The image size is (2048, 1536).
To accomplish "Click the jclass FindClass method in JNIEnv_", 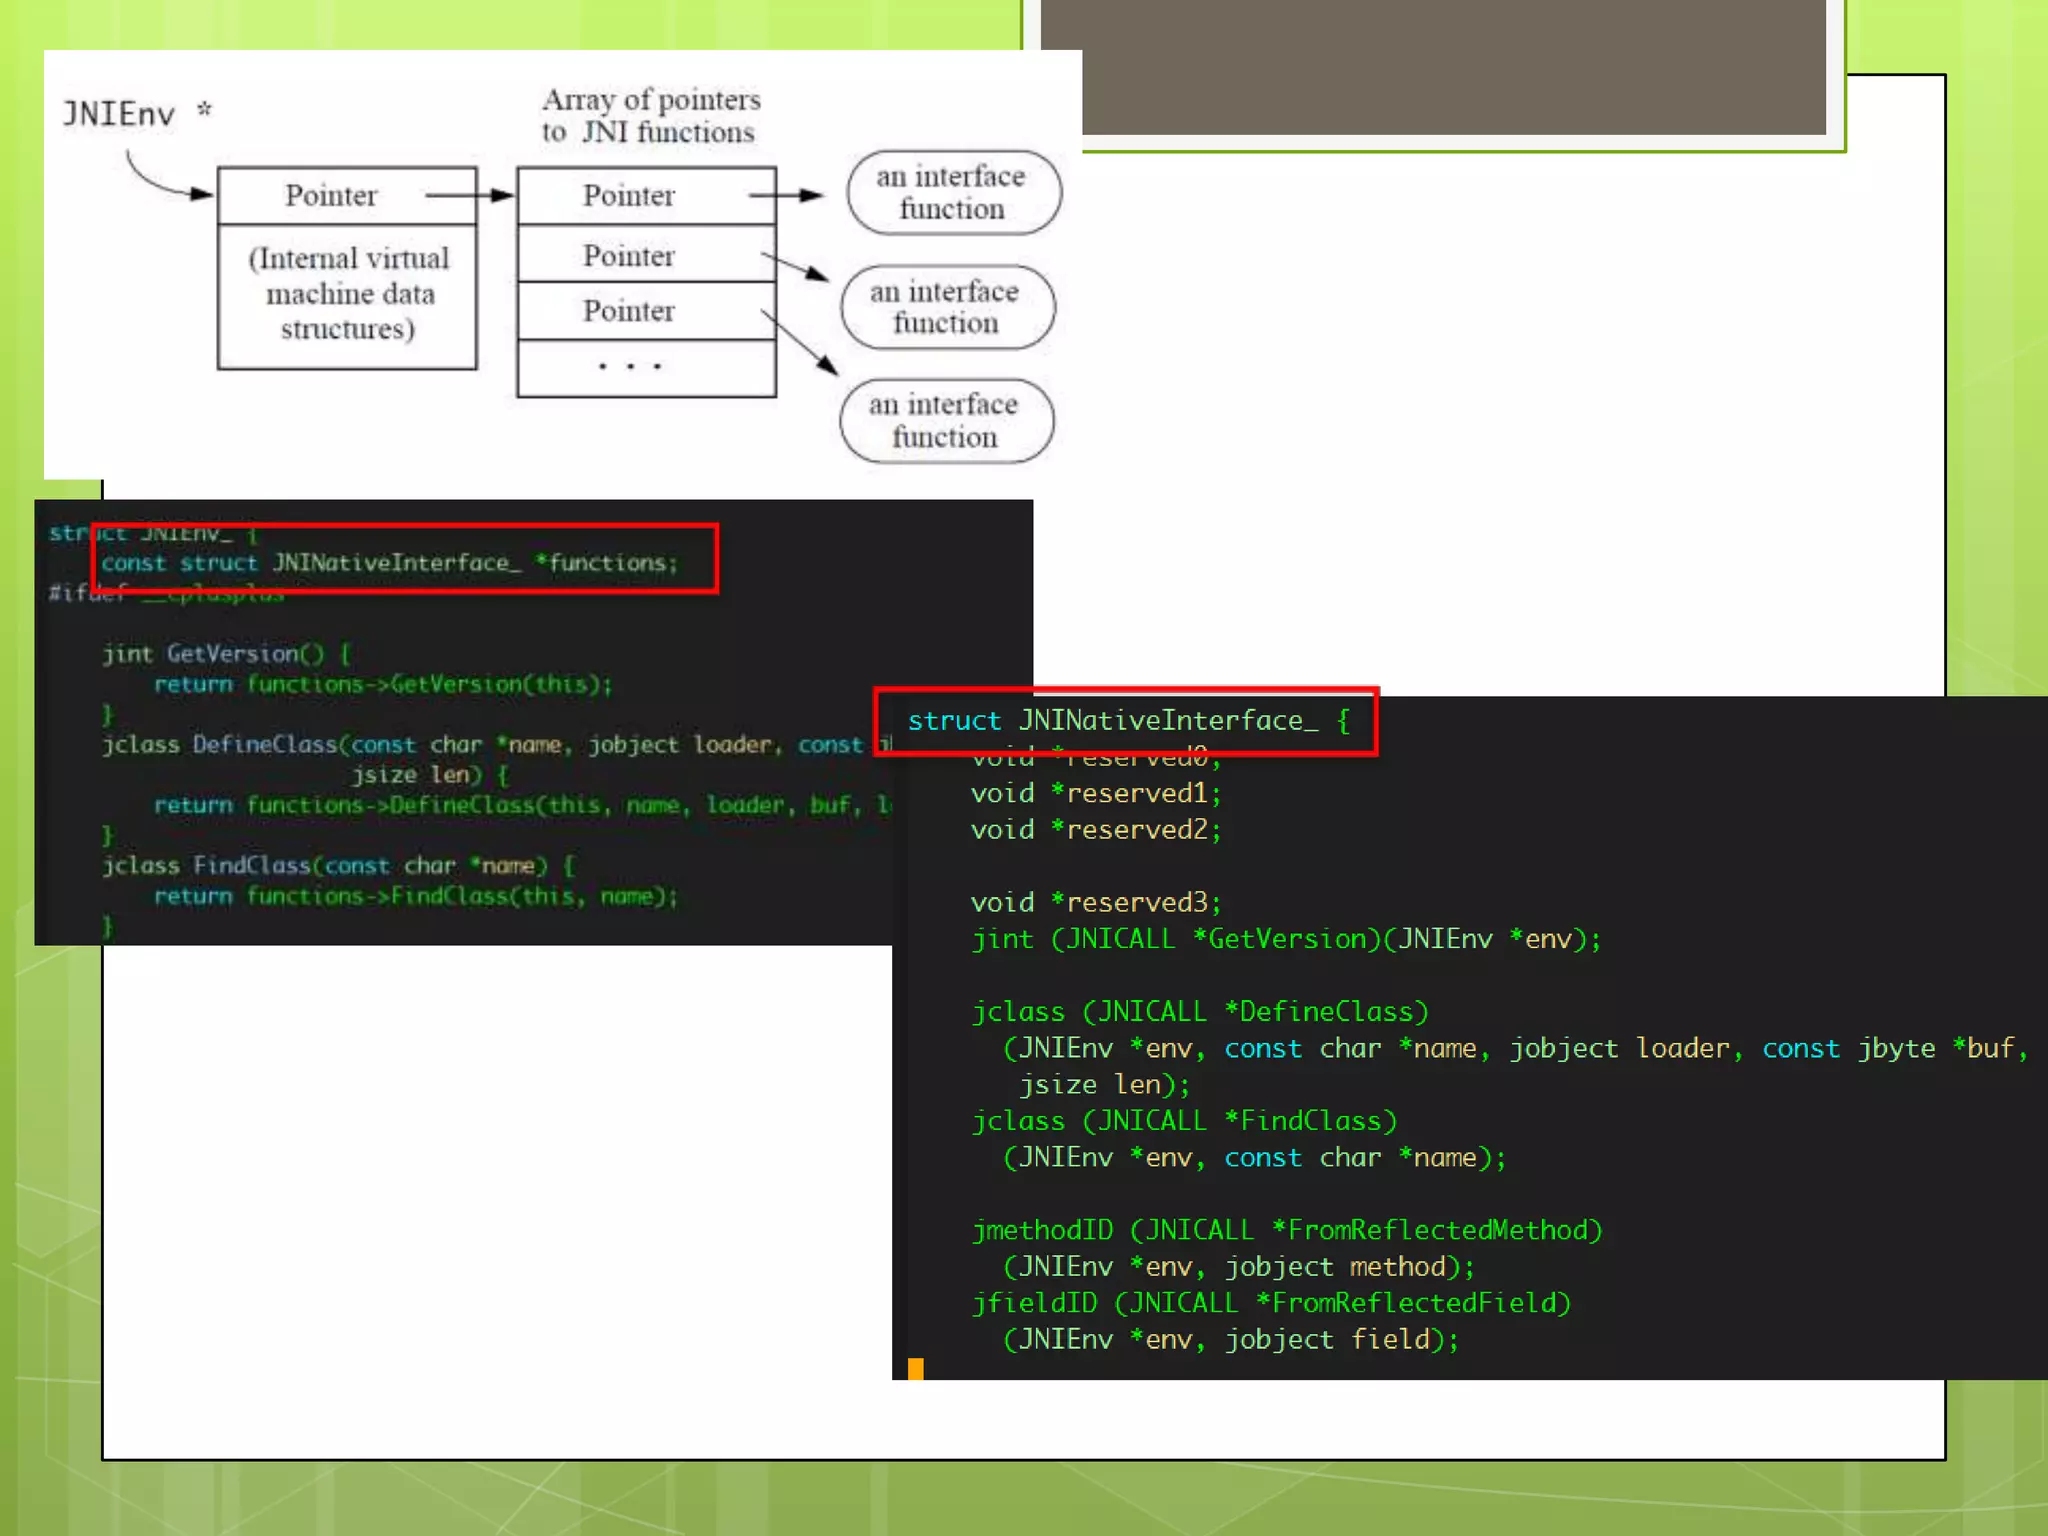I will click(338, 865).
